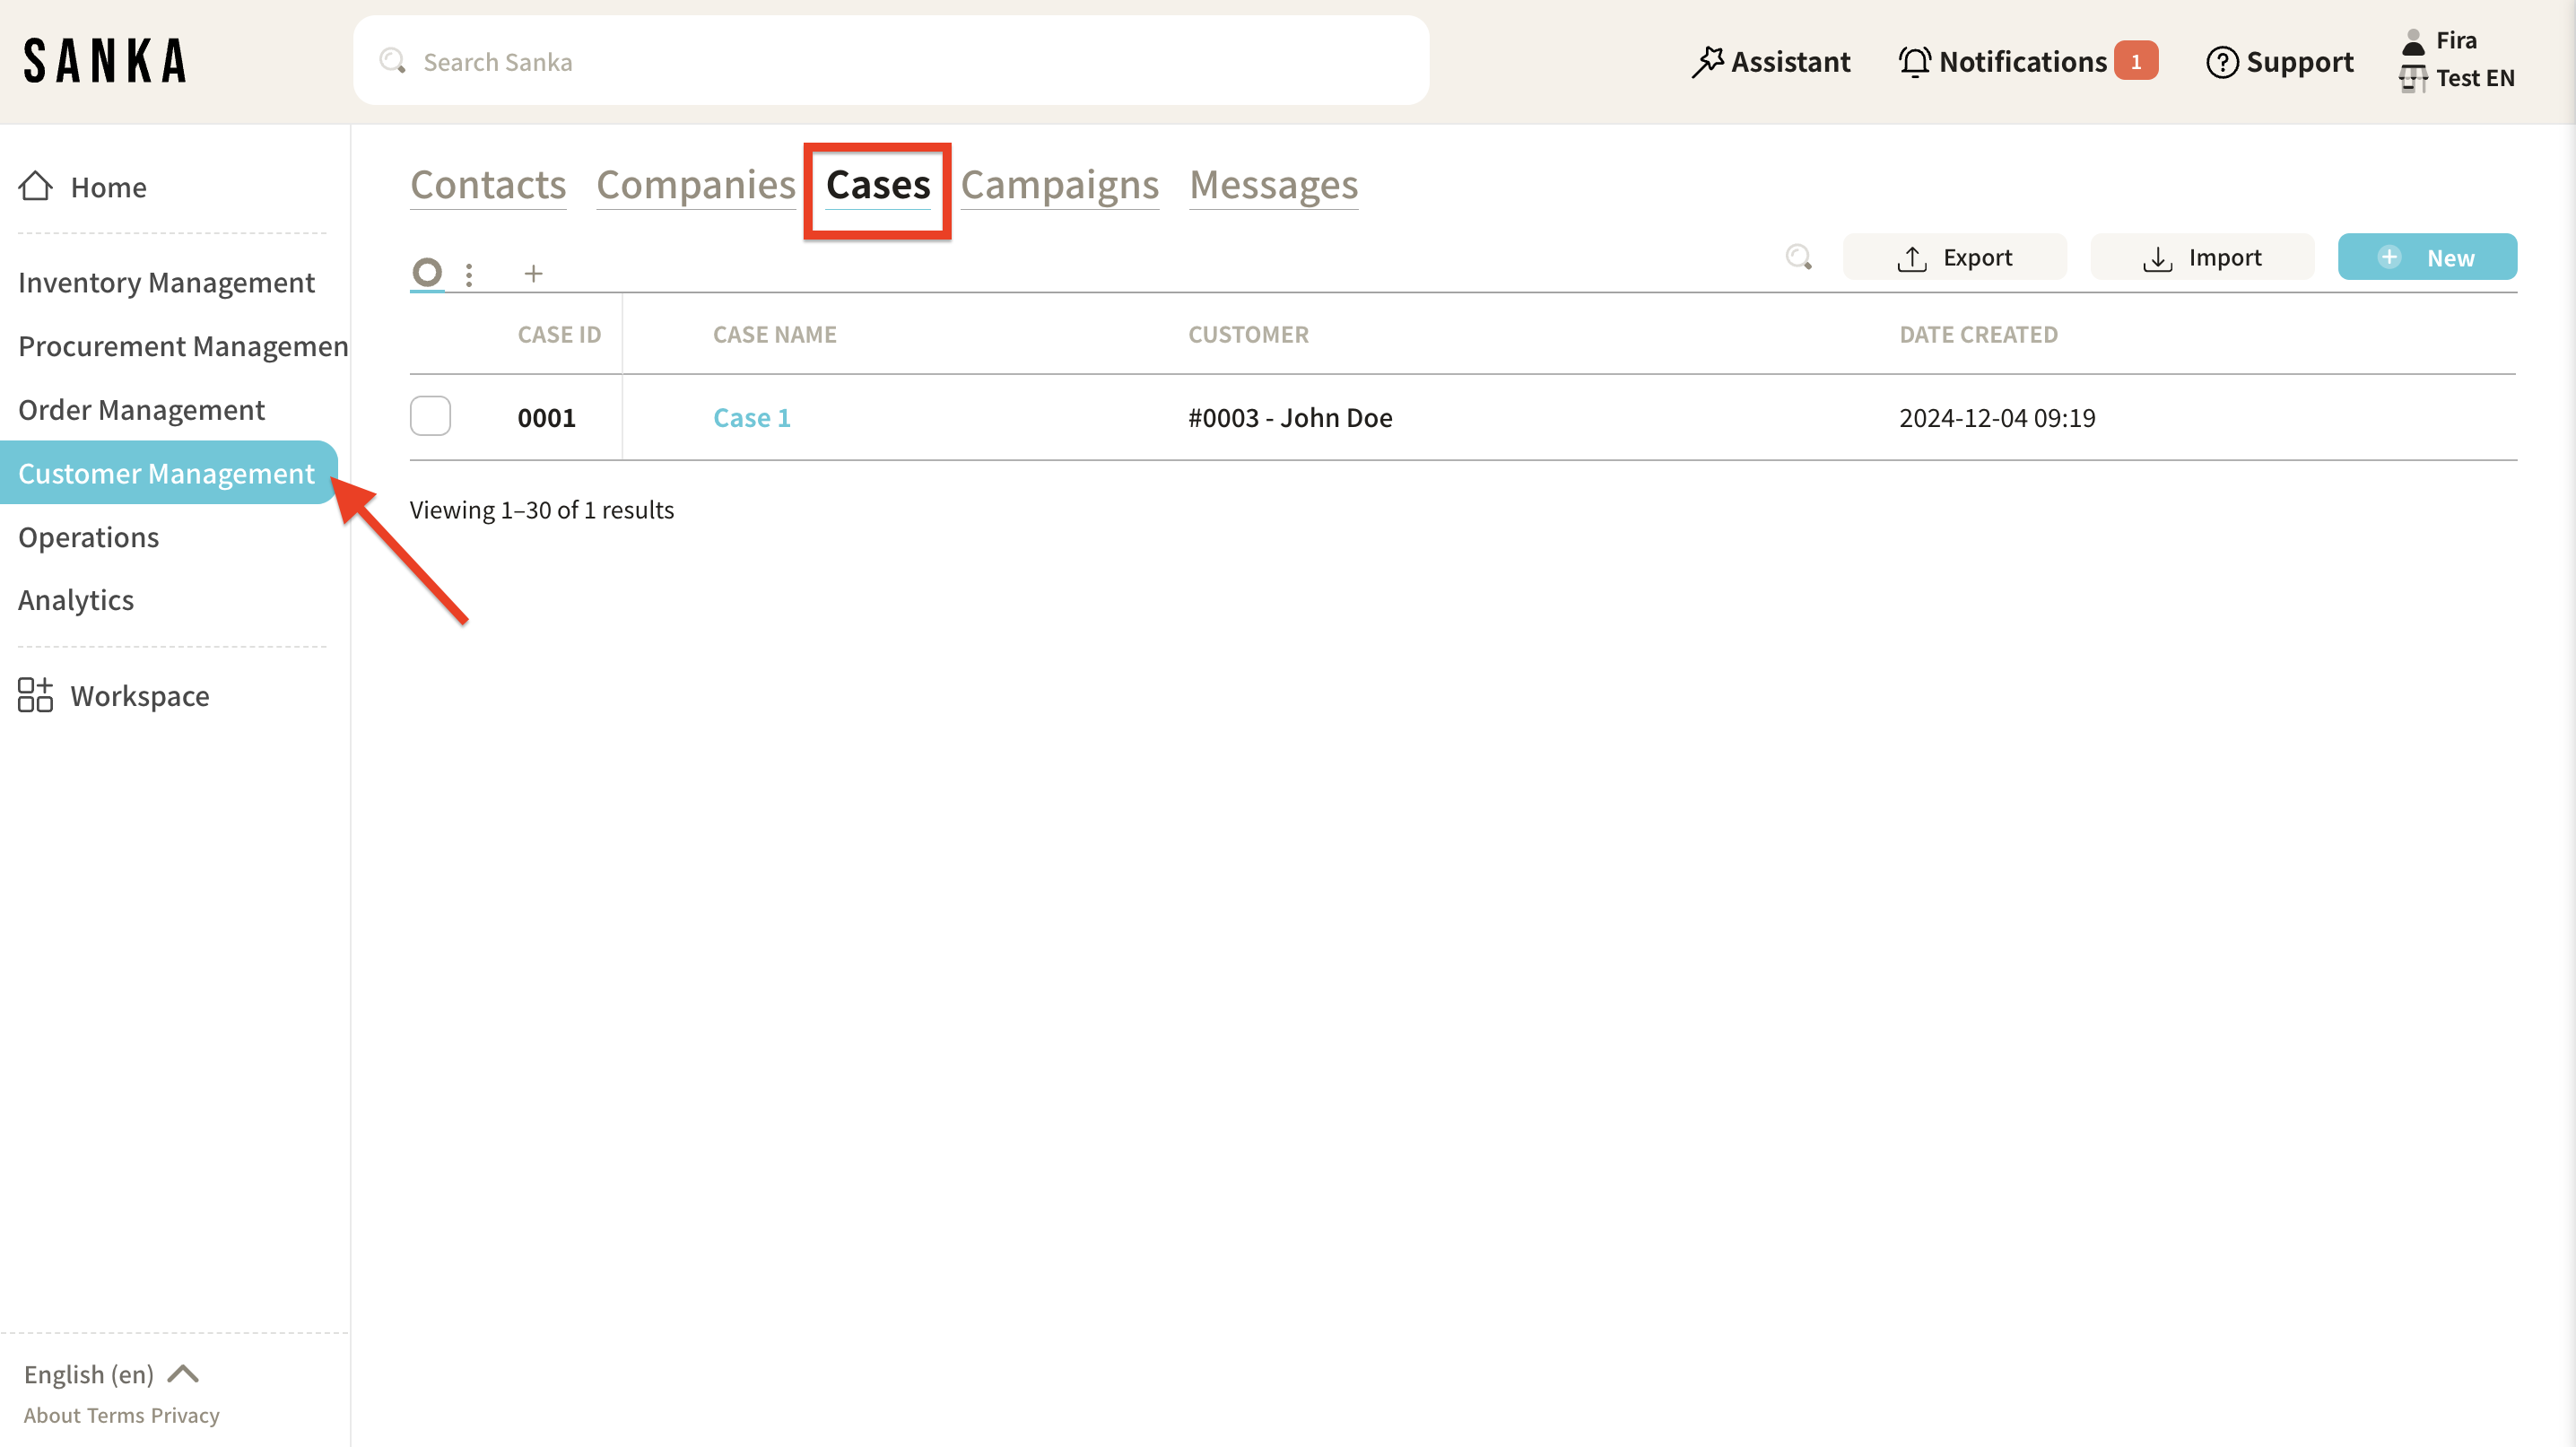
Task: Click the Support question mark icon
Action: click(2221, 62)
